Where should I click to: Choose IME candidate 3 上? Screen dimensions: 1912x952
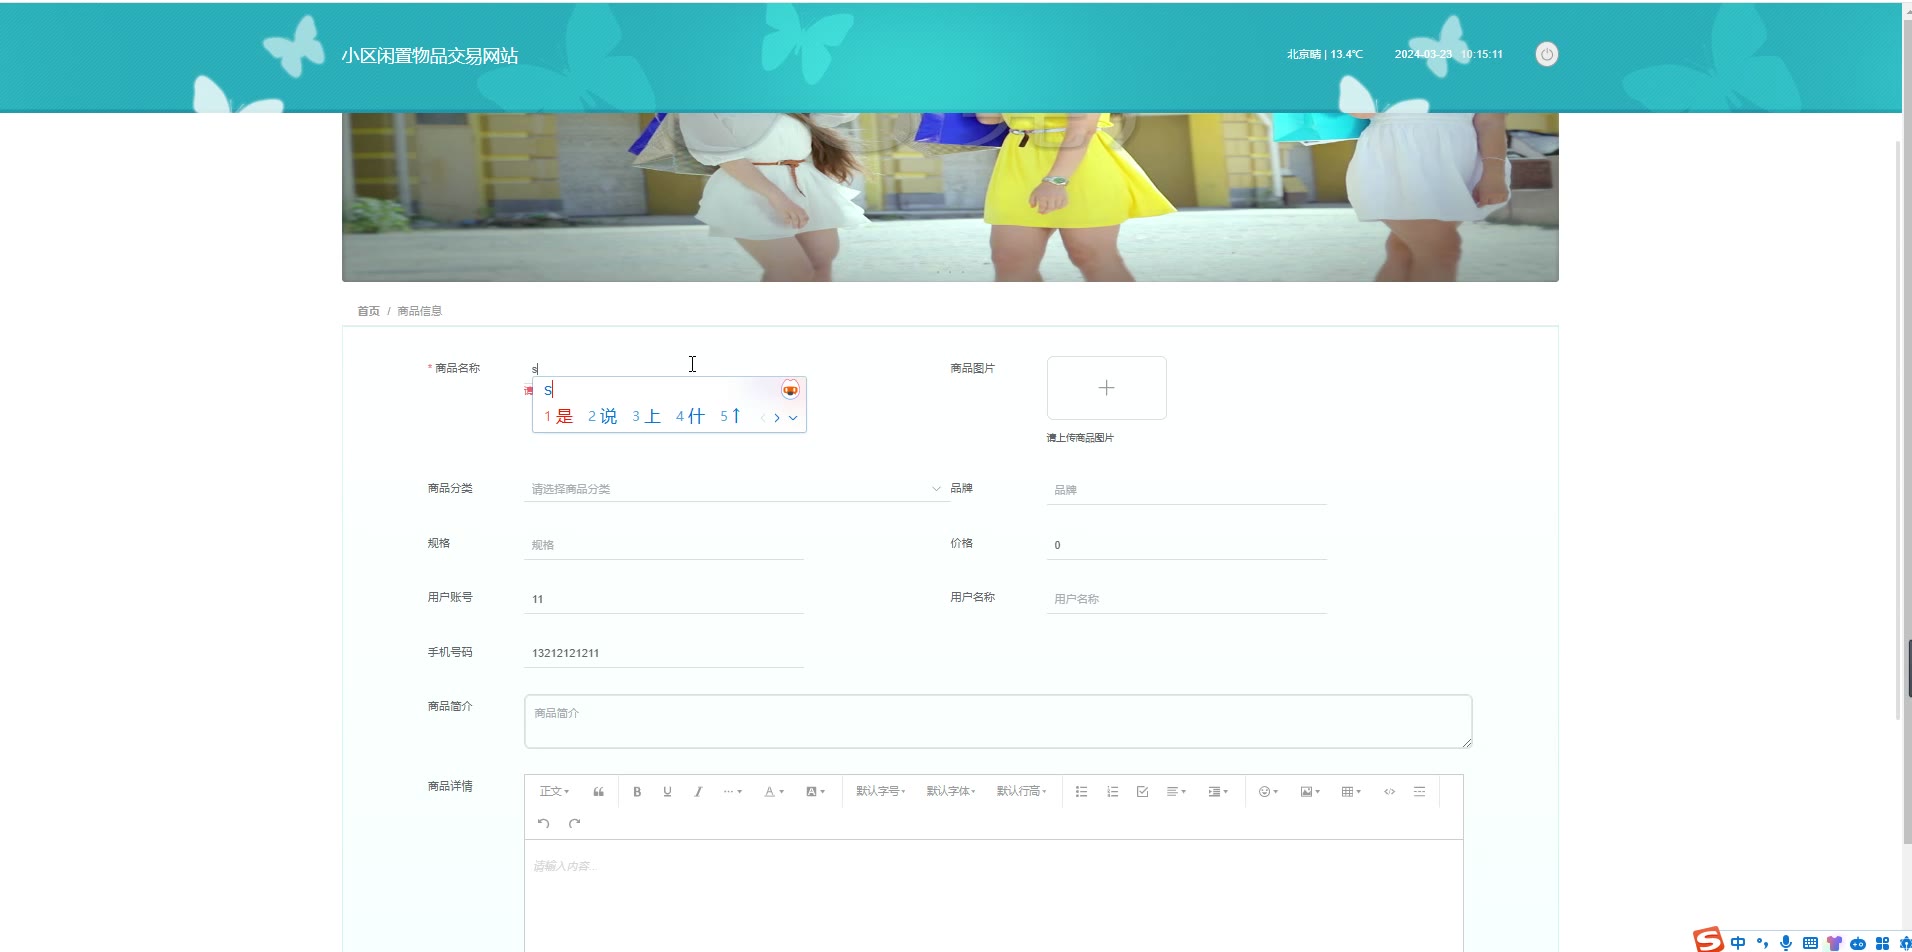pyautogui.click(x=647, y=417)
